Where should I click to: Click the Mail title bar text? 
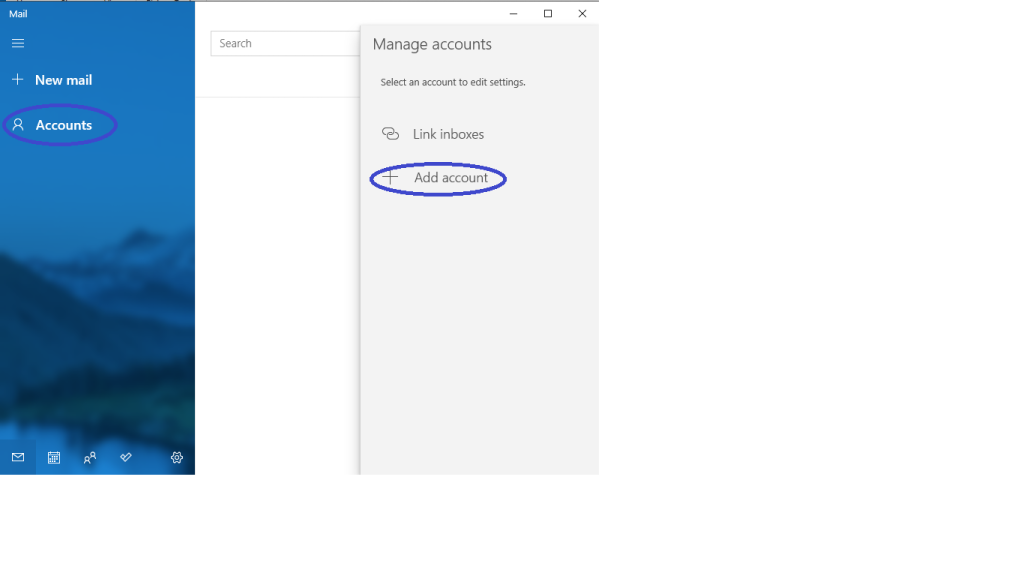click(18, 14)
